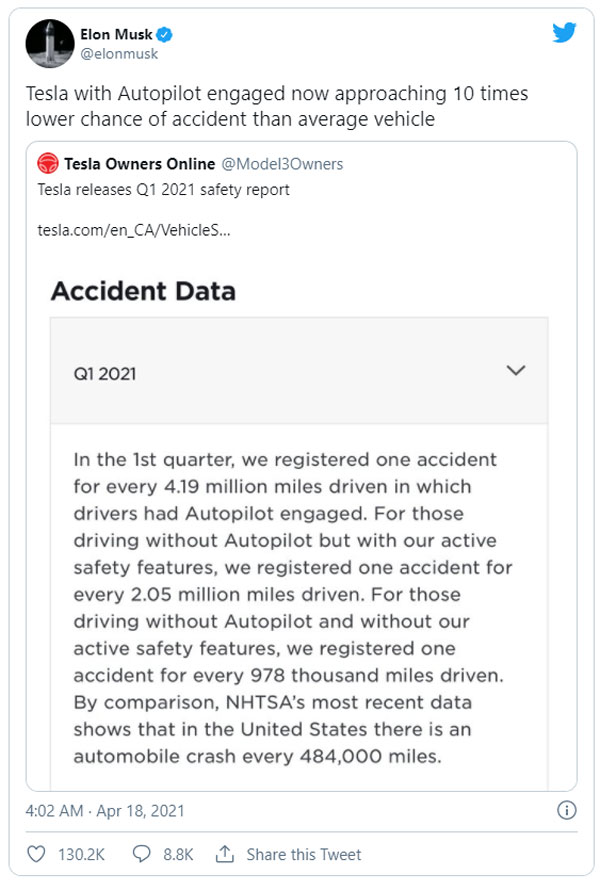Collapse the Q1 2021 accordion header
The width and height of the screenshot is (600, 890).
(x=298, y=371)
